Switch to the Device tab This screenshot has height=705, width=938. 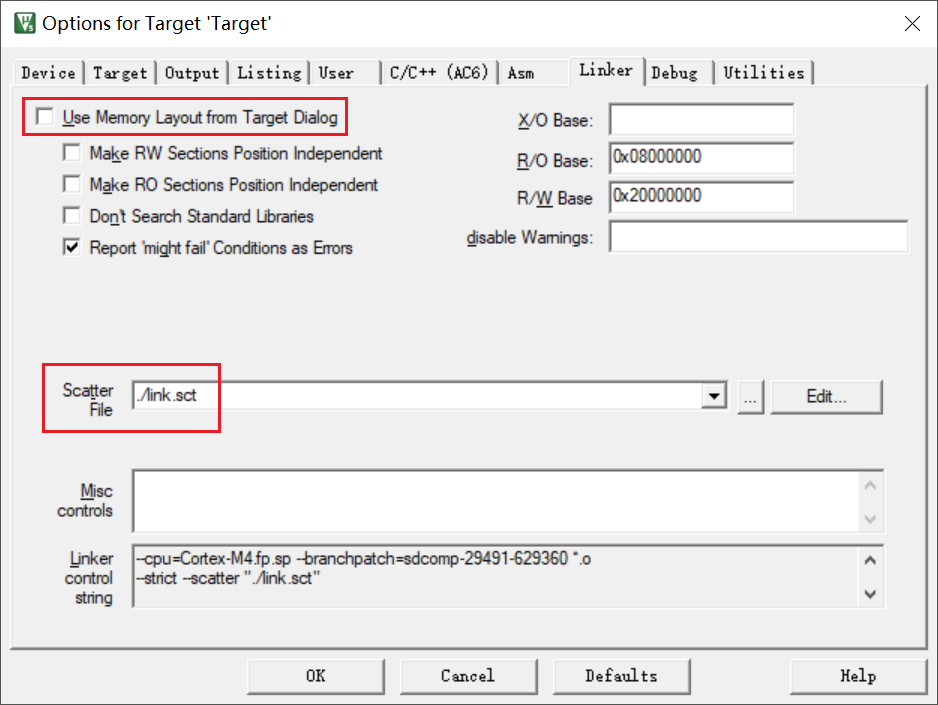(x=48, y=73)
